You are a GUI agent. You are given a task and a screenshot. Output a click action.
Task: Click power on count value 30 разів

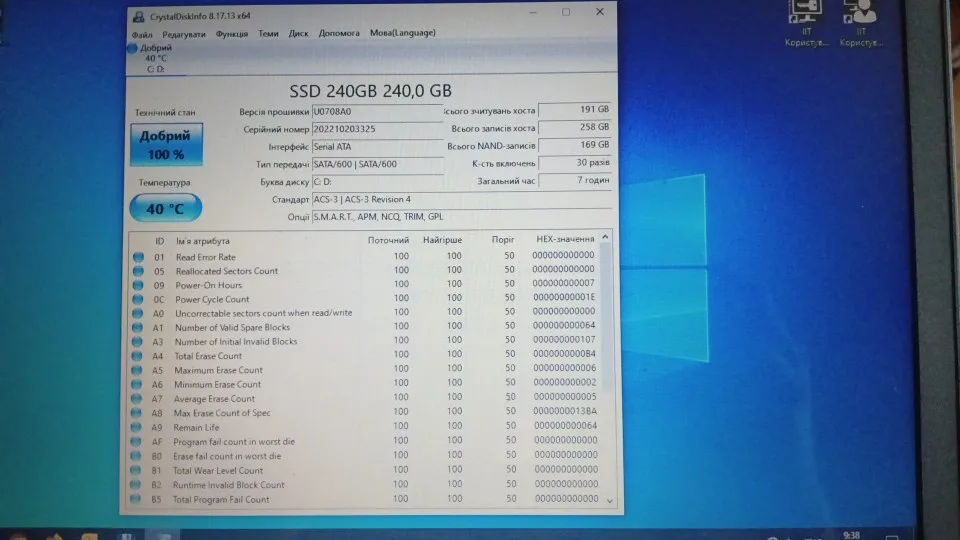tap(574, 163)
